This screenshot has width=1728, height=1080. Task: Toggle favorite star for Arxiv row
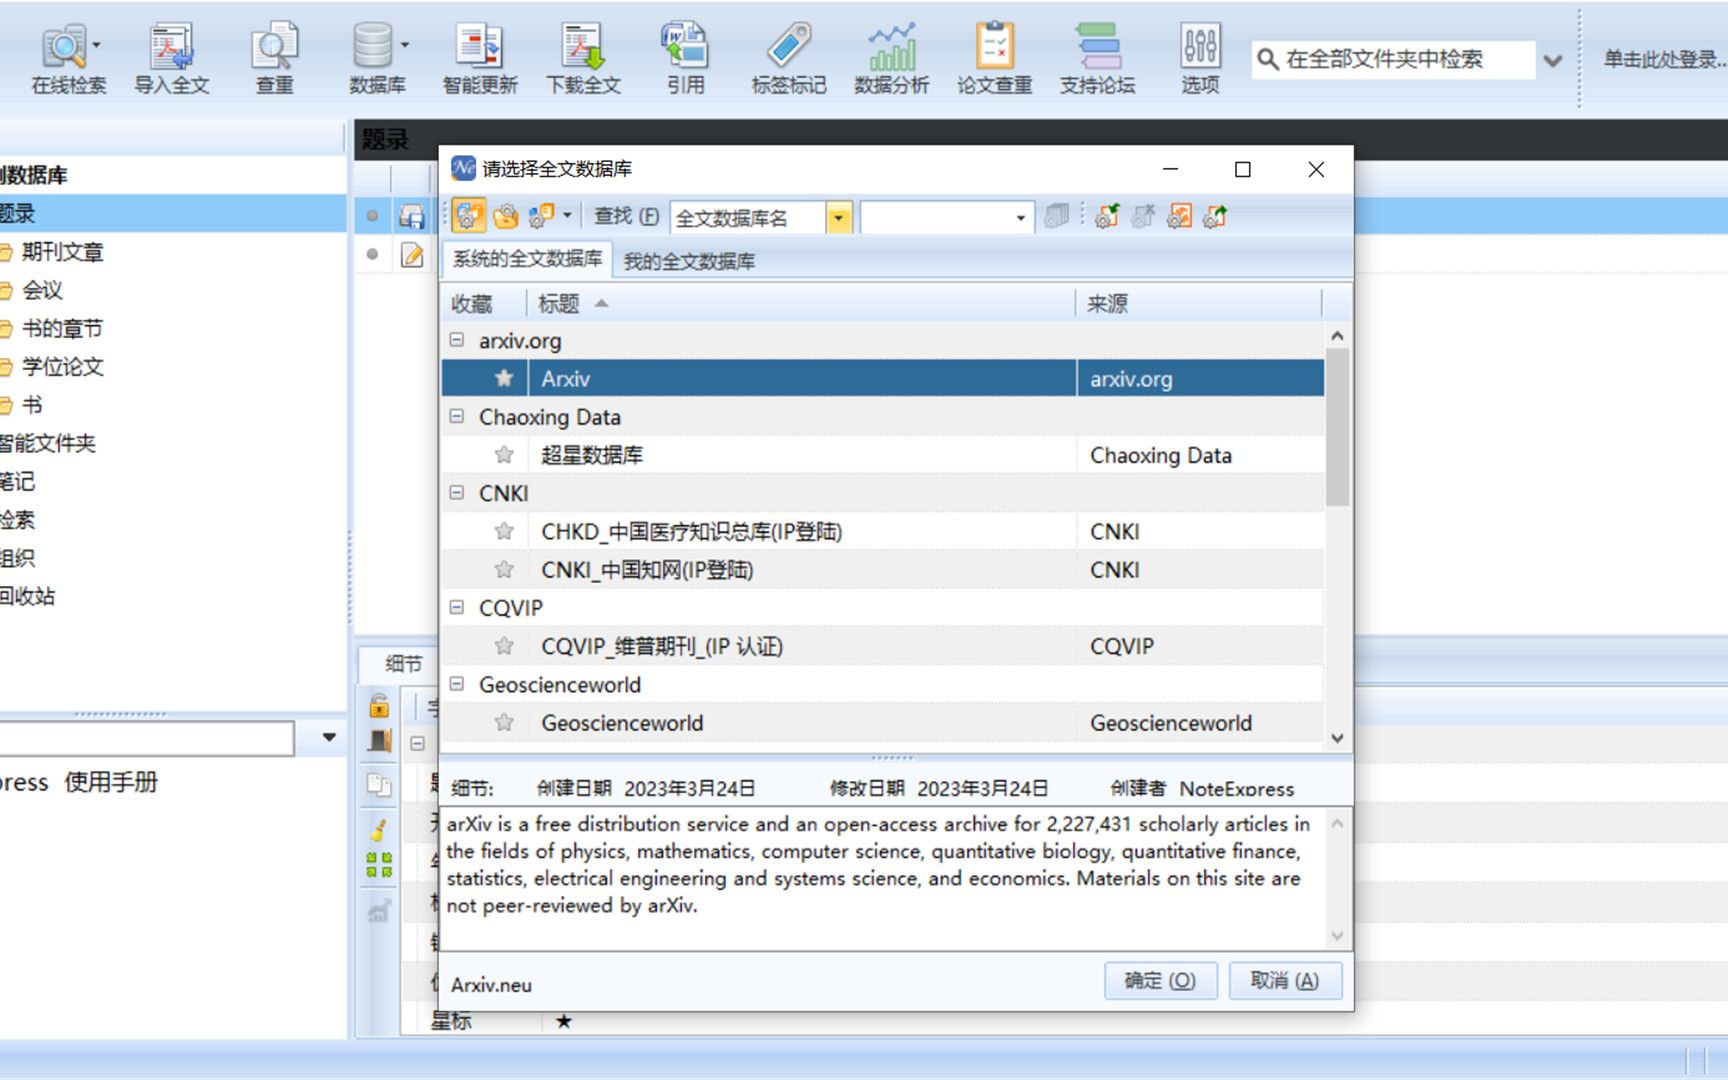point(504,378)
